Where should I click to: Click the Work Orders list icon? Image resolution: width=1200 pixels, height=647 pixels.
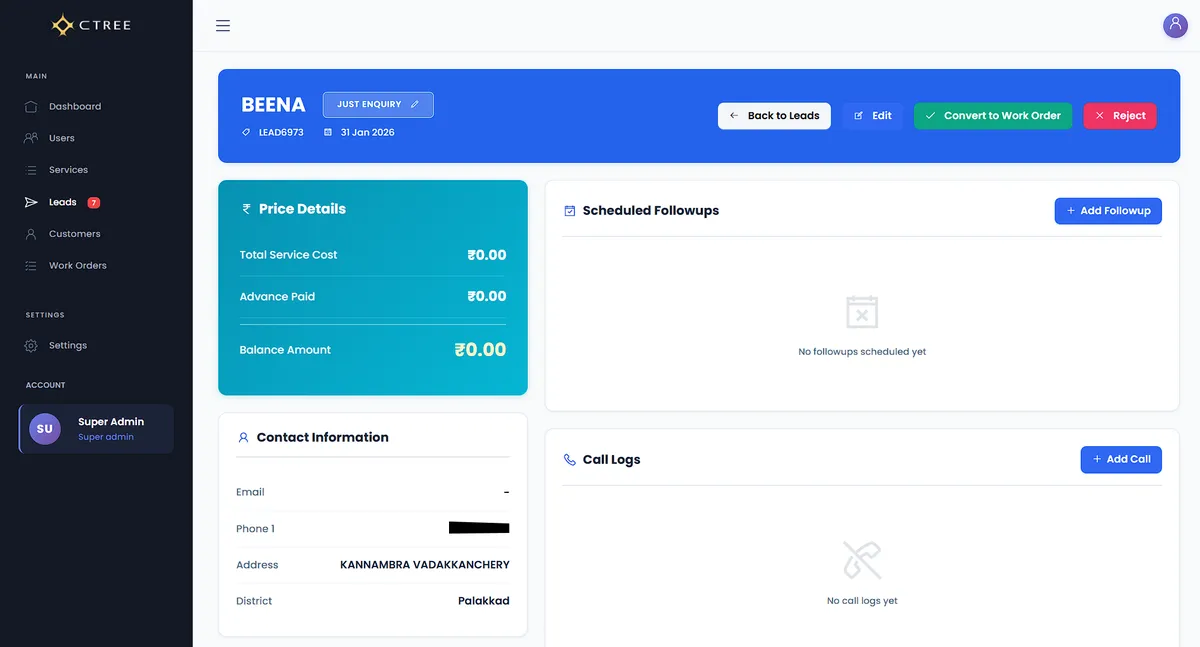(31, 266)
